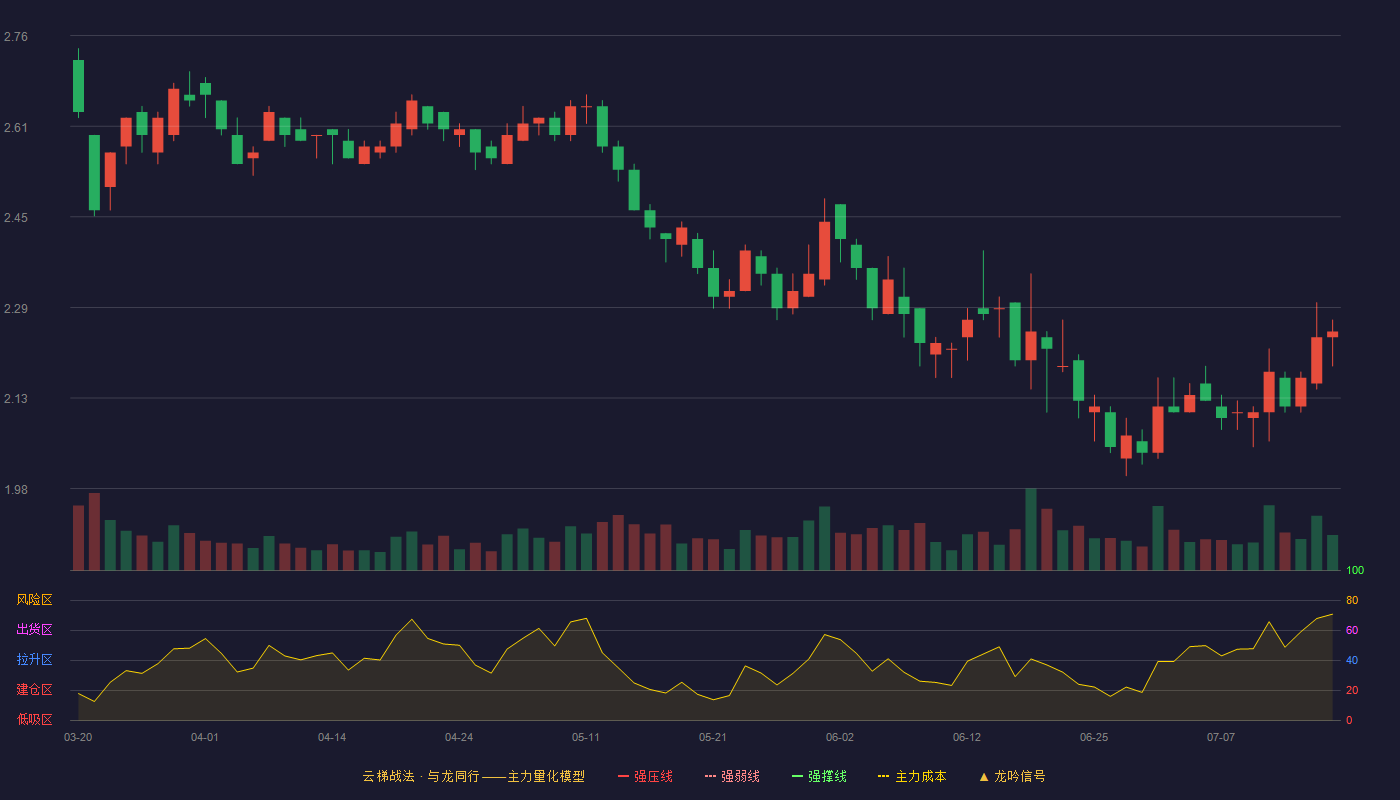Select the 出货区 zone label
This screenshot has height=800, width=1400.
34,630
